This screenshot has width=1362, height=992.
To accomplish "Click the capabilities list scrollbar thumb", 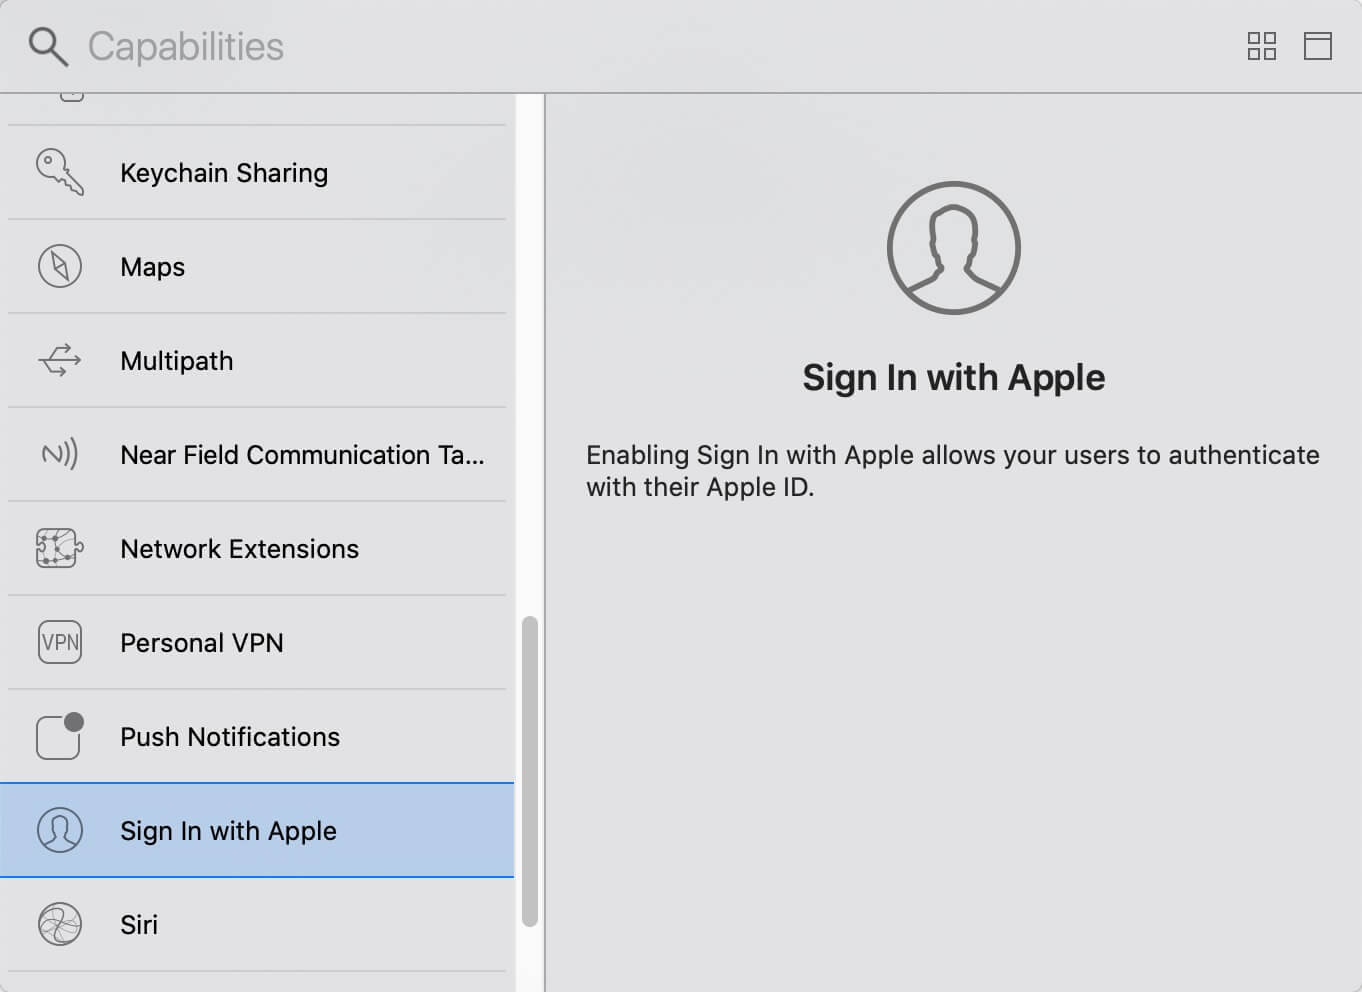I will [530, 772].
